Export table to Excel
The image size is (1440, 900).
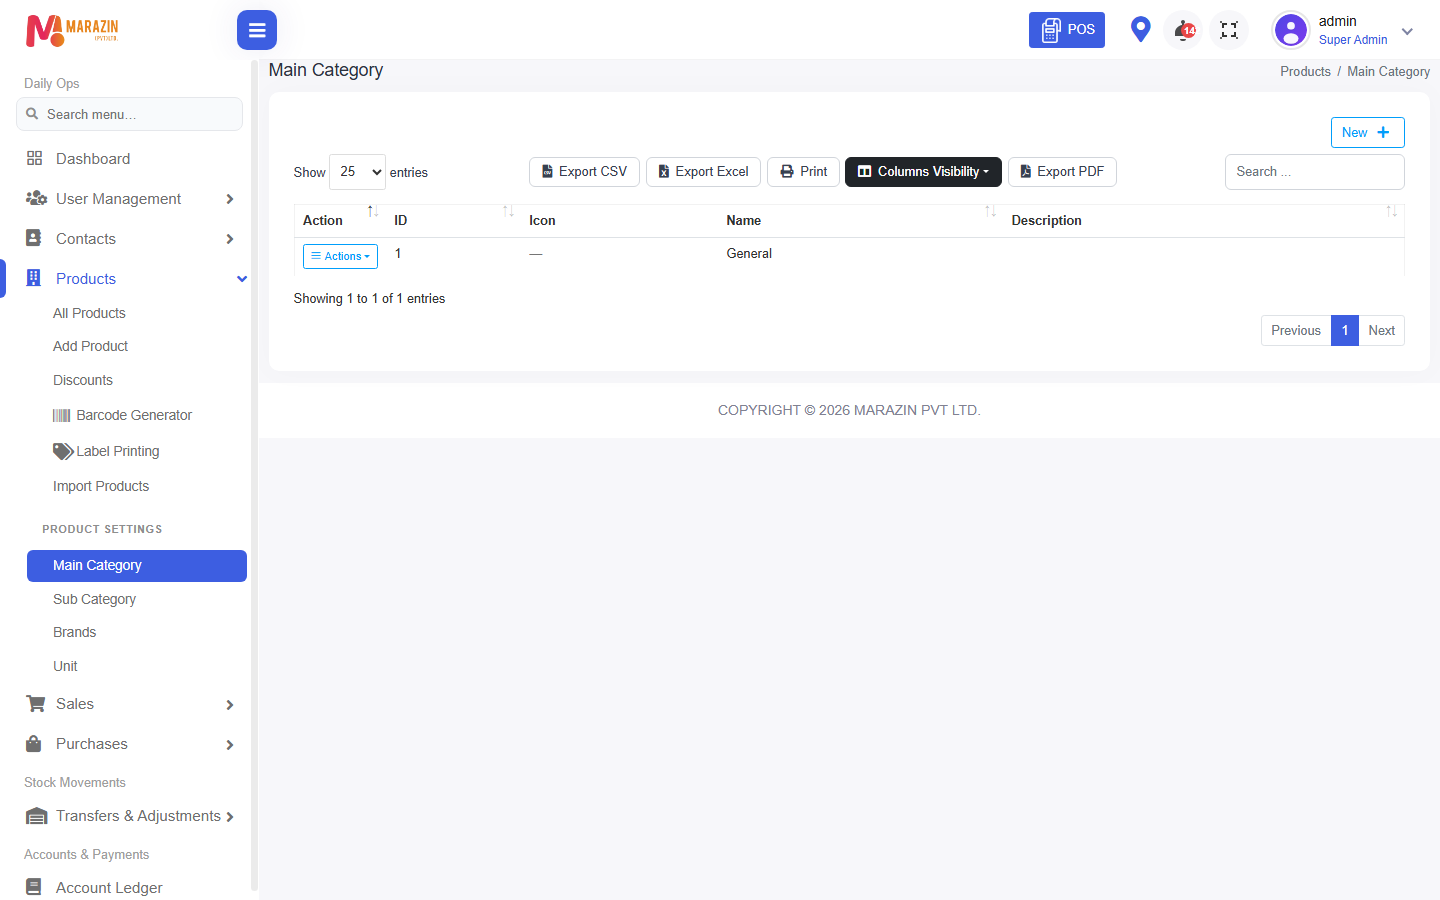[x=703, y=172]
